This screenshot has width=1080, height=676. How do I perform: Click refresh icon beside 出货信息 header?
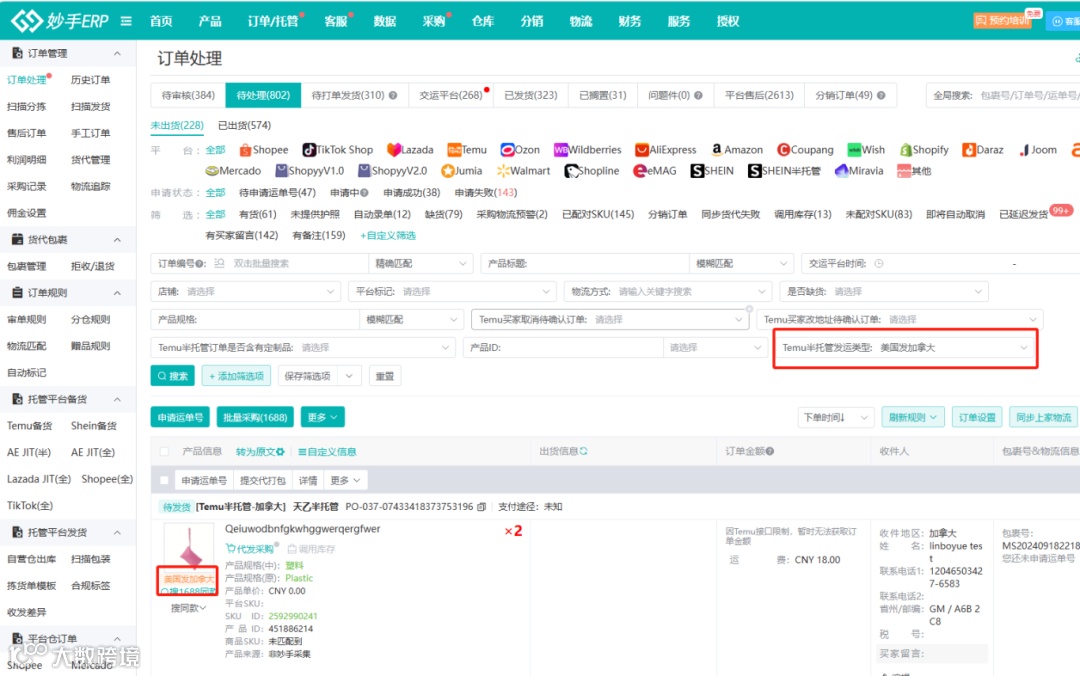[x=583, y=451]
